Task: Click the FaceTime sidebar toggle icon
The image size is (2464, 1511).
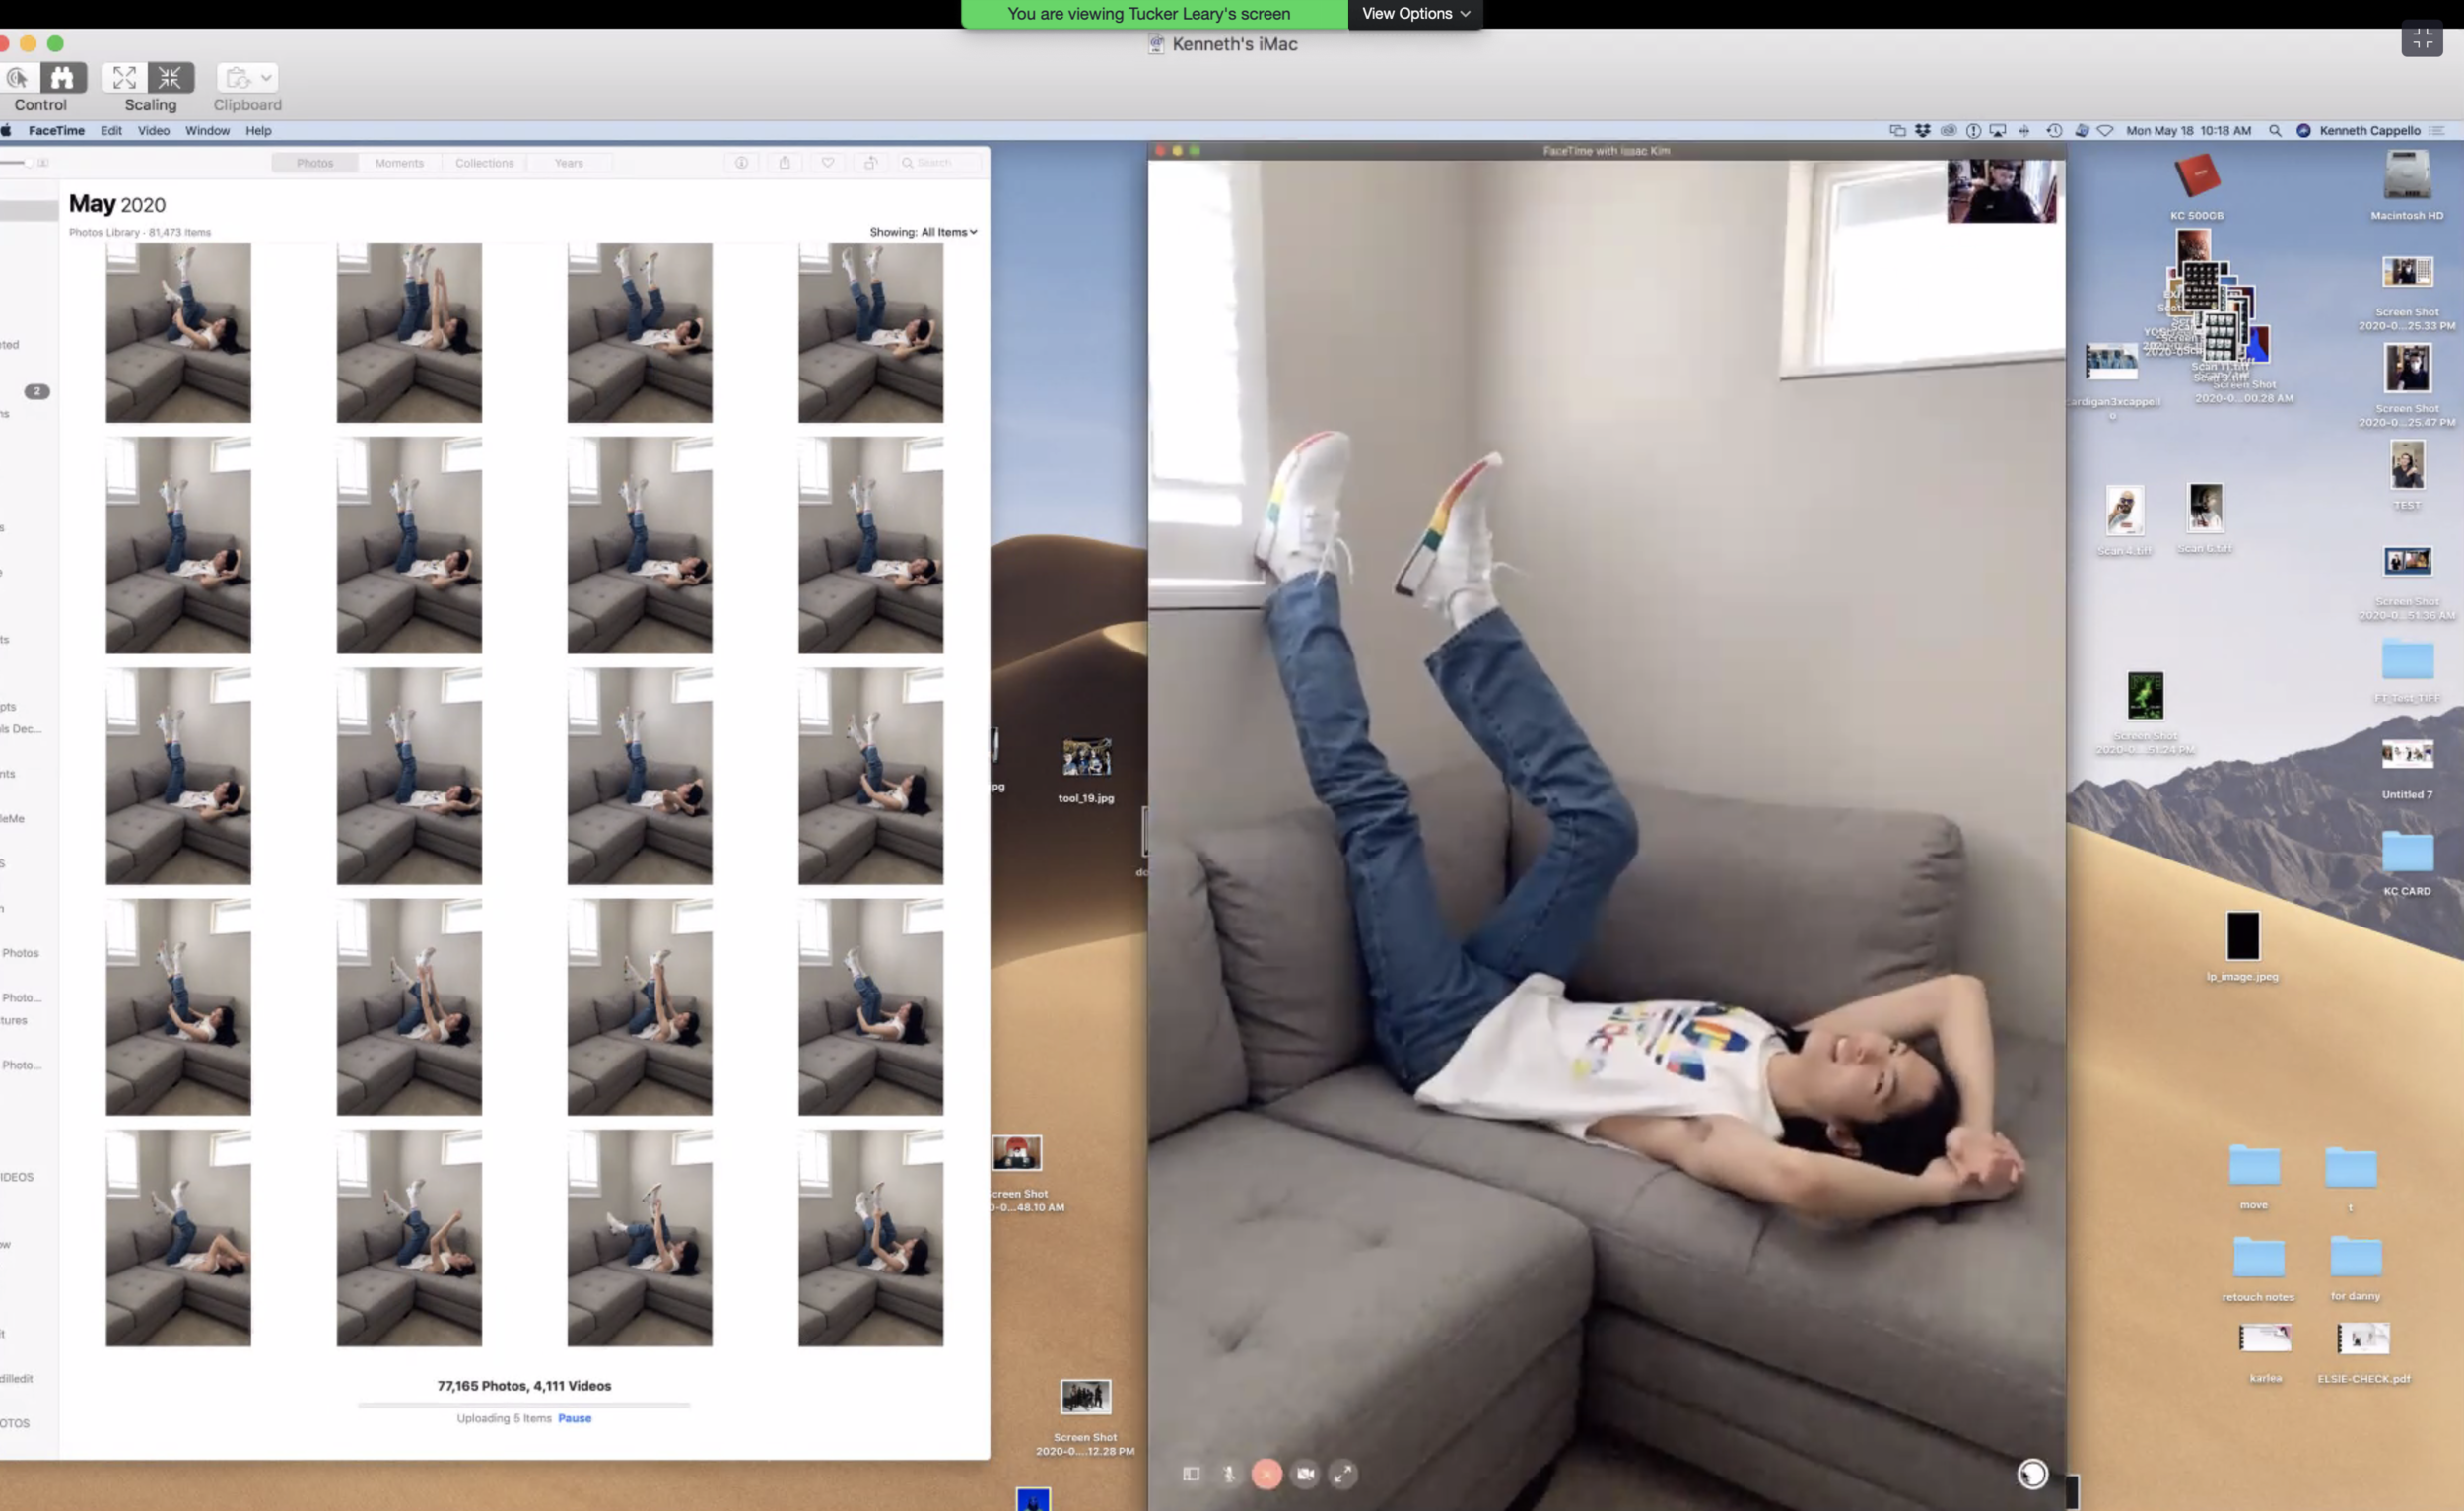Action: click(1190, 1473)
